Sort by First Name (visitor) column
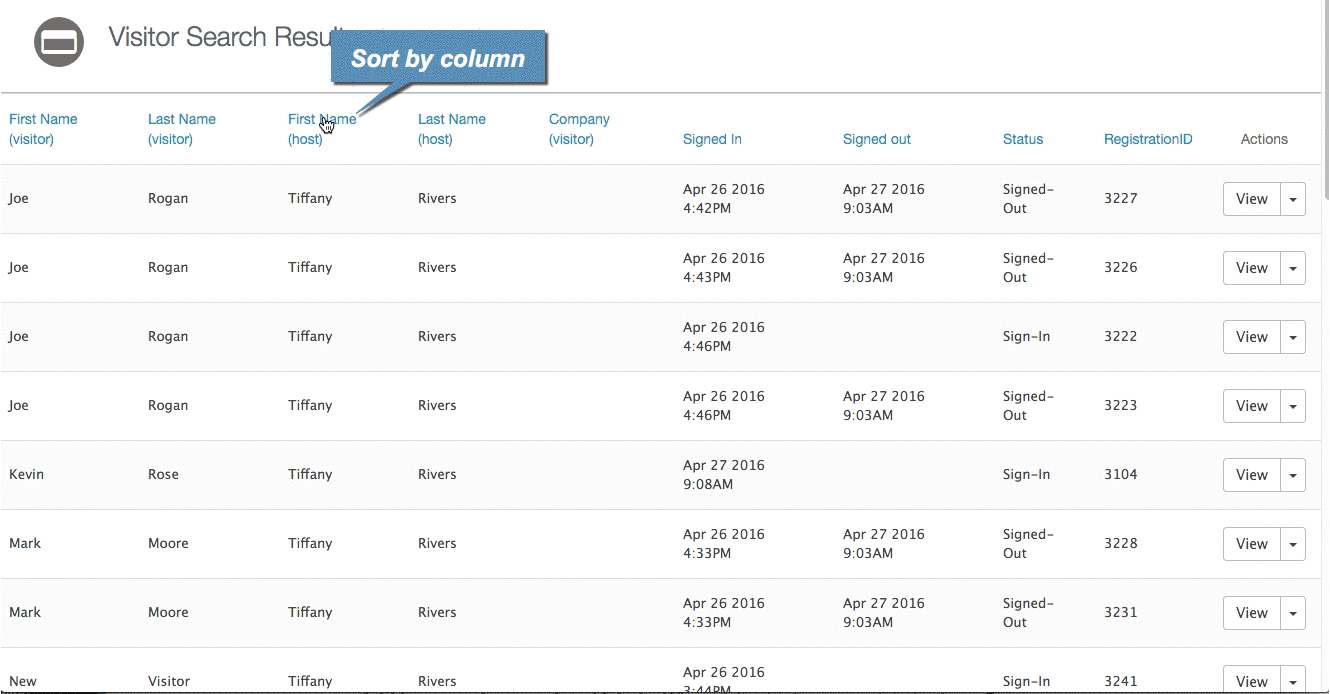1330x694 pixels. pyautogui.click(x=43, y=129)
